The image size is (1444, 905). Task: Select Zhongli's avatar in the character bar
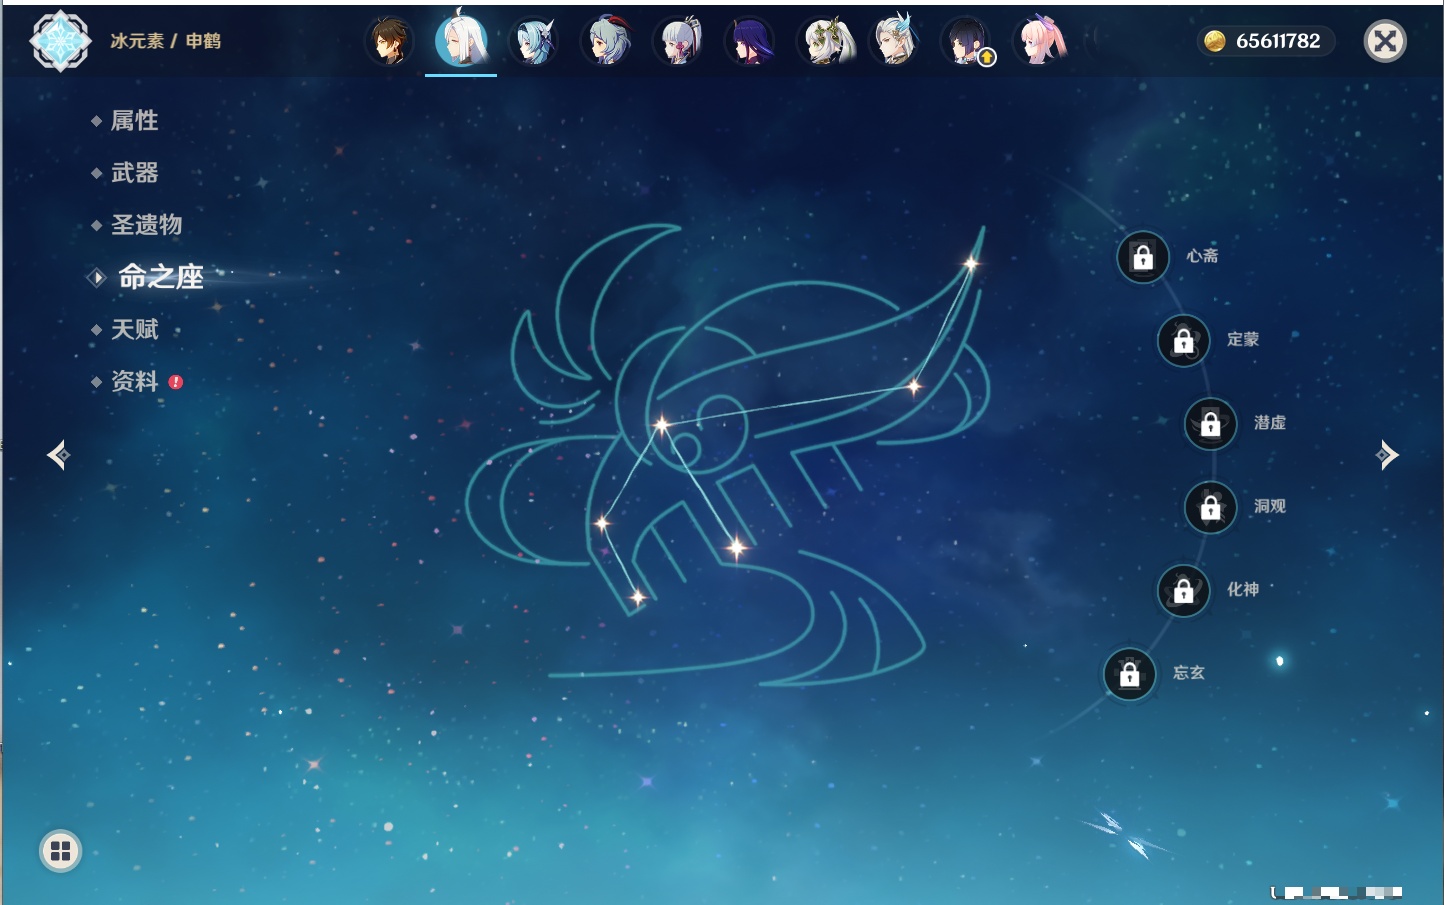point(389,42)
